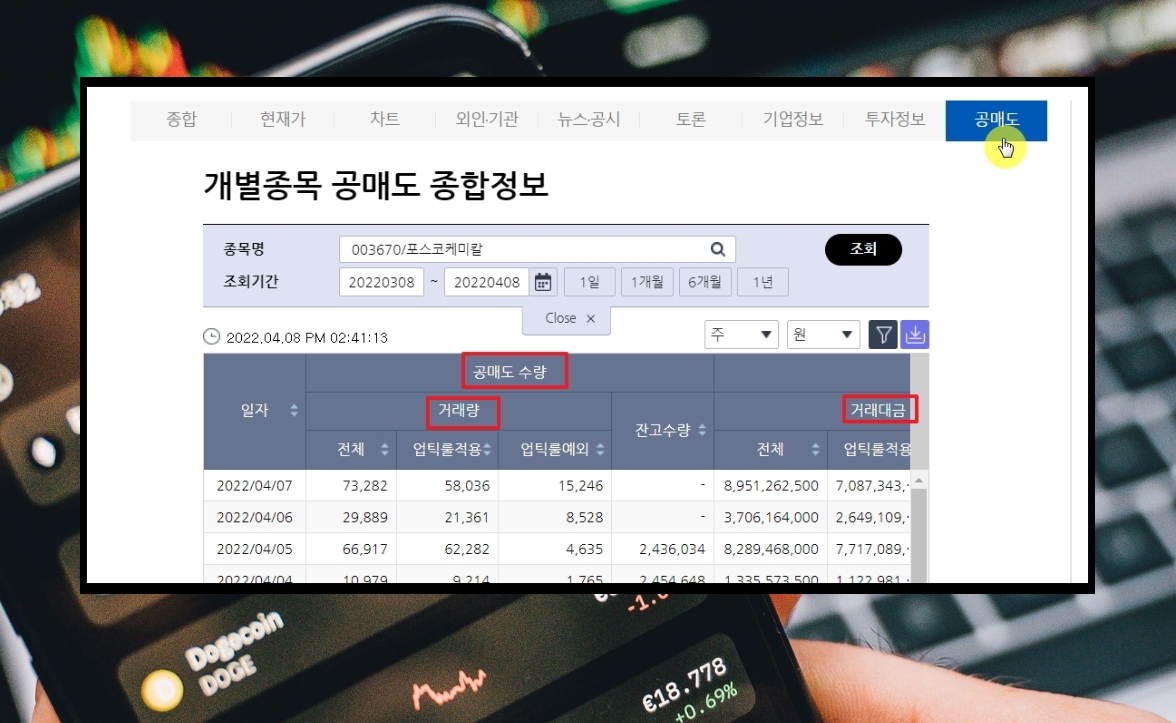
Task: Open the 토론 tab
Action: coord(691,119)
